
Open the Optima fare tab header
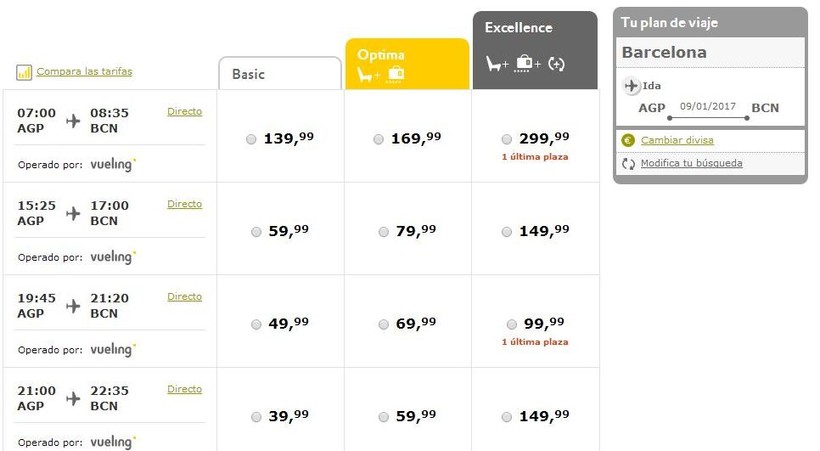(x=406, y=55)
